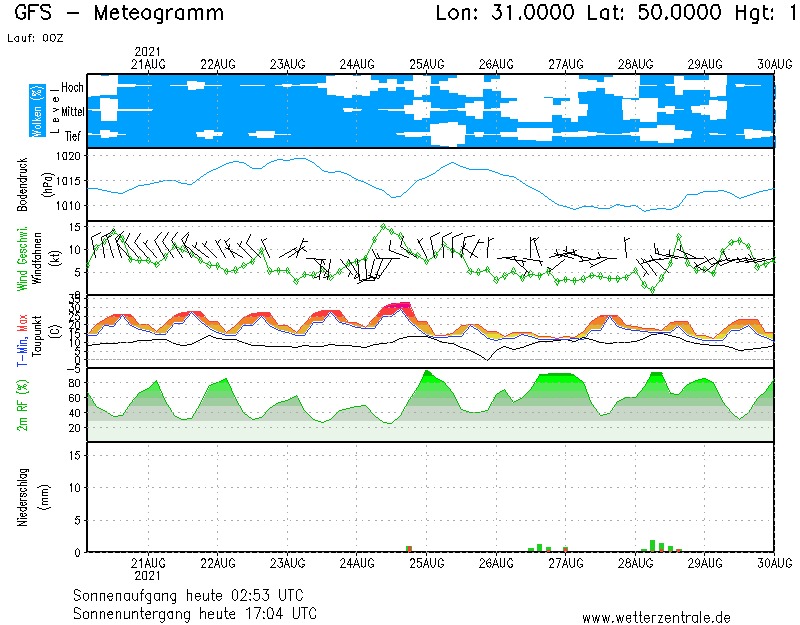Select 25AUG on the top date axis
The height and width of the screenshot is (625, 800).
pyautogui.click(x=426, y=64)
